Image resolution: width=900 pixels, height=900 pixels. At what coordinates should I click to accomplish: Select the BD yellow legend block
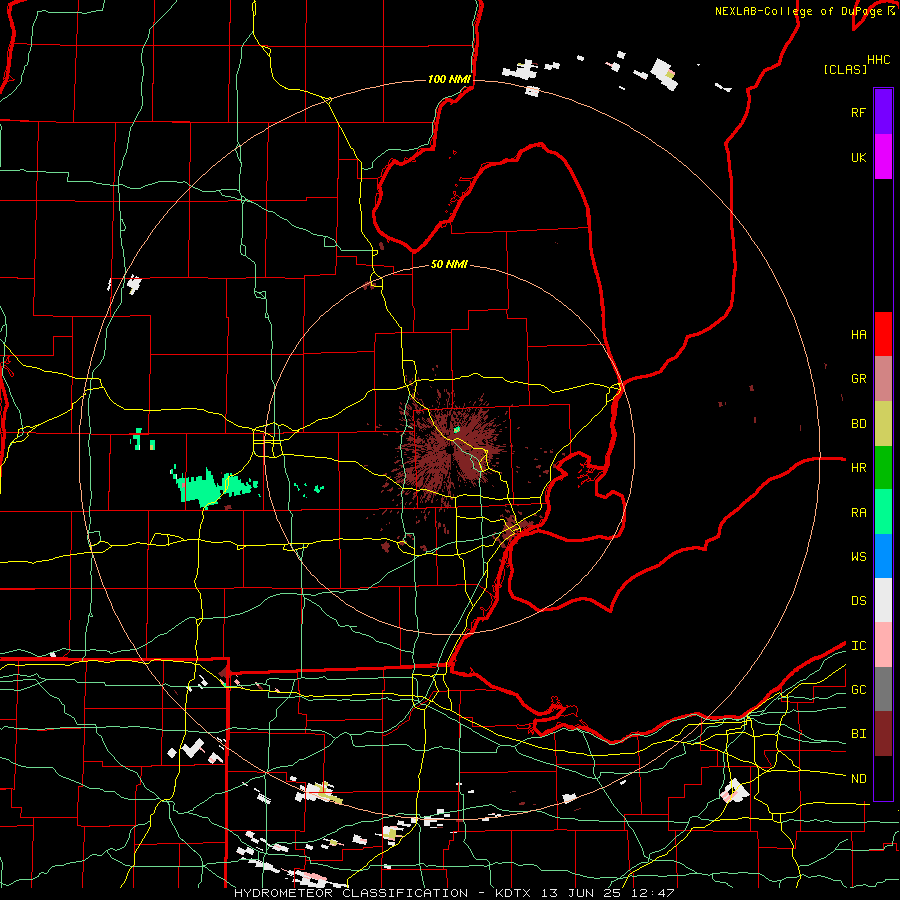tap(883, 424)
